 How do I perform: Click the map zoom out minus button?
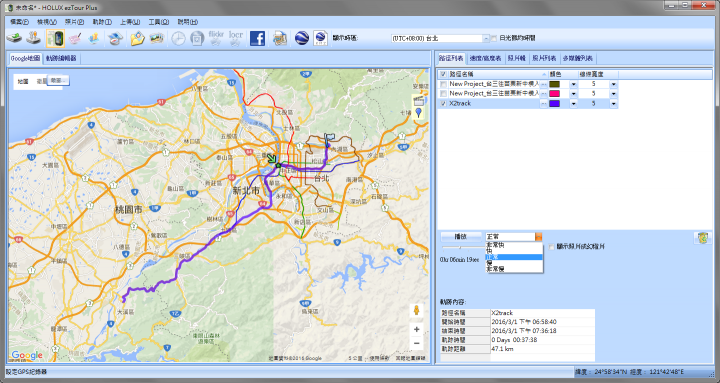416,344
